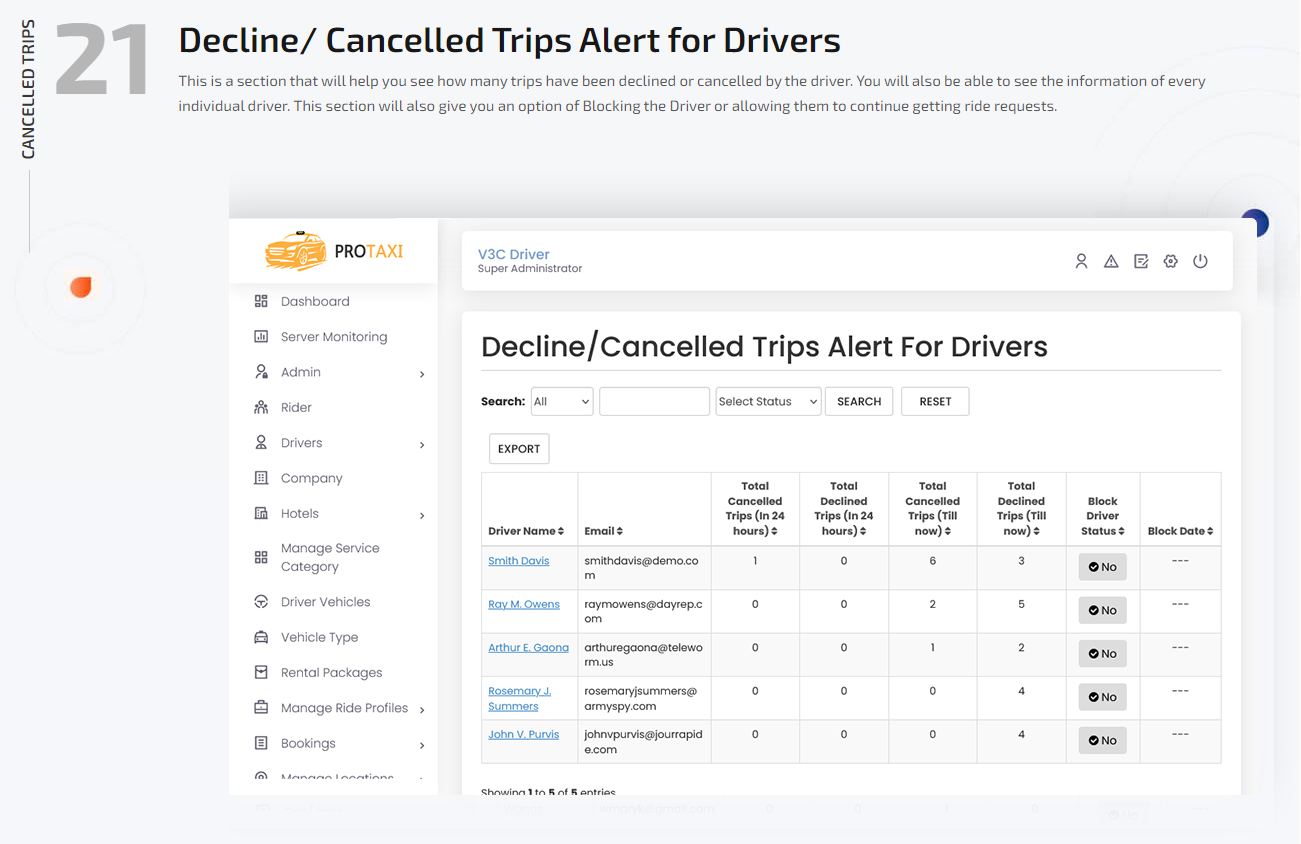Open the search field 'All' dropdown
The width and height of the screenshot is (1301, 844).
point(561,402)
